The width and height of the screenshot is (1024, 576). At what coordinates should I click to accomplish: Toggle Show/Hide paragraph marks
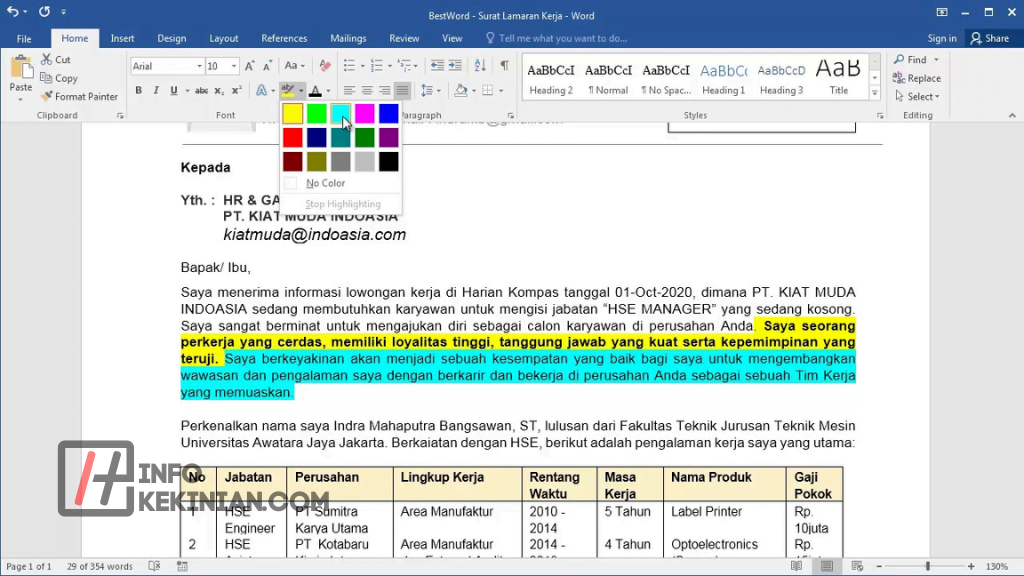504,66
